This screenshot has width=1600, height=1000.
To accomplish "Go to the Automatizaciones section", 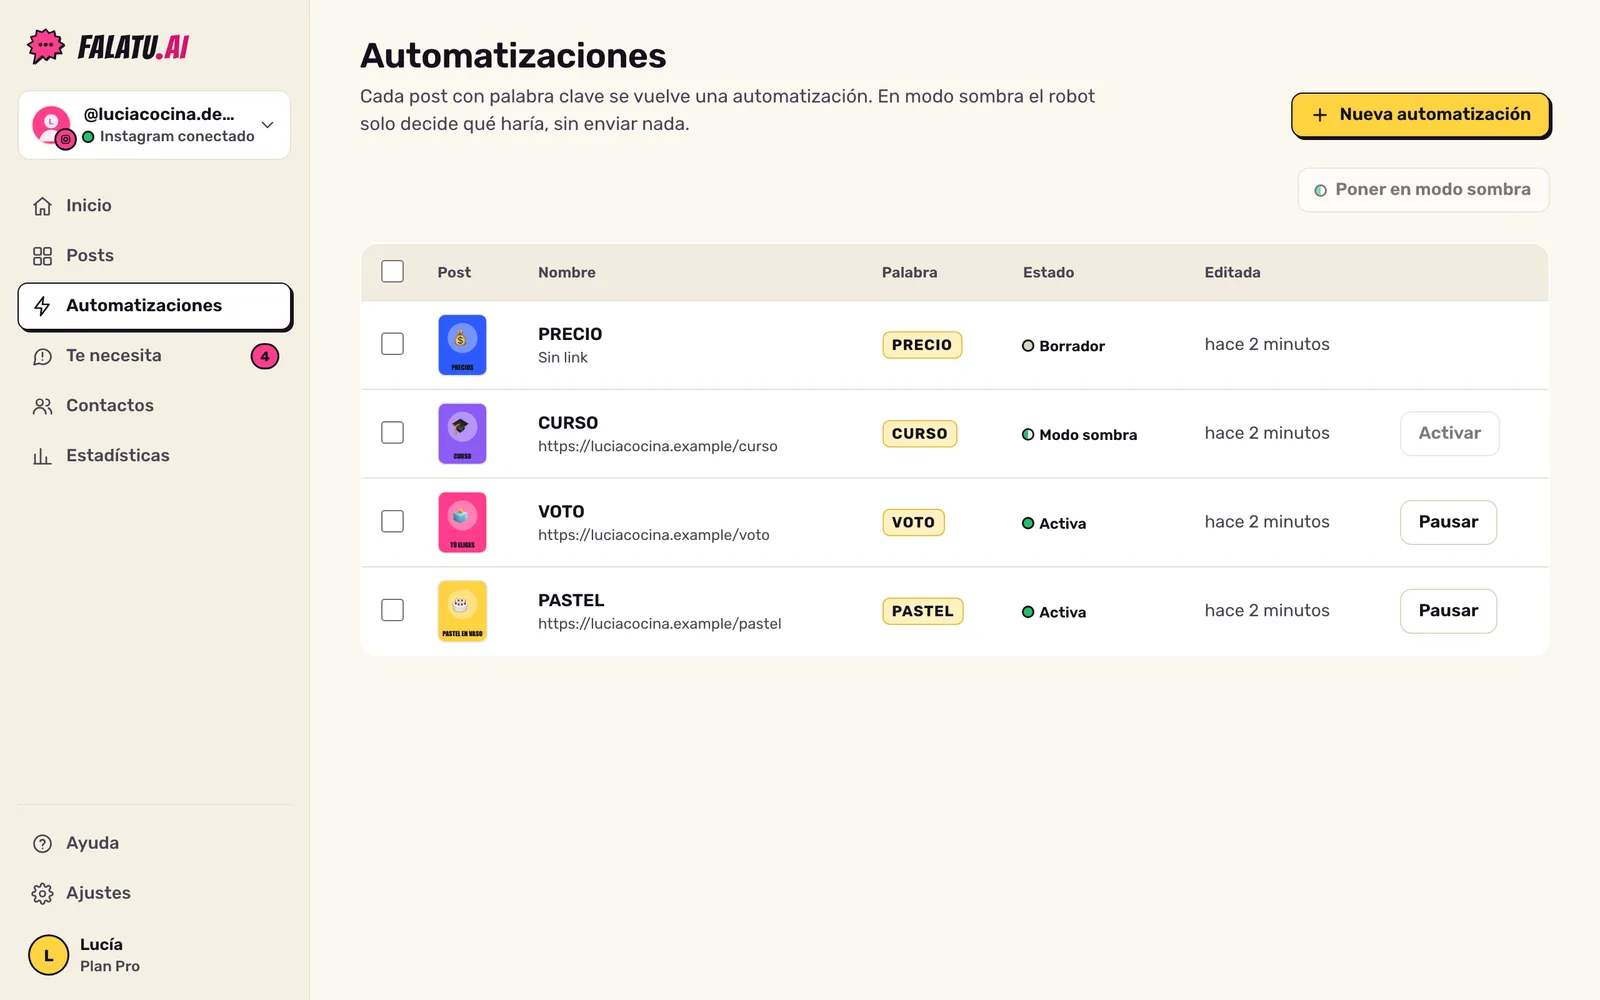I will tap(155, 306).
